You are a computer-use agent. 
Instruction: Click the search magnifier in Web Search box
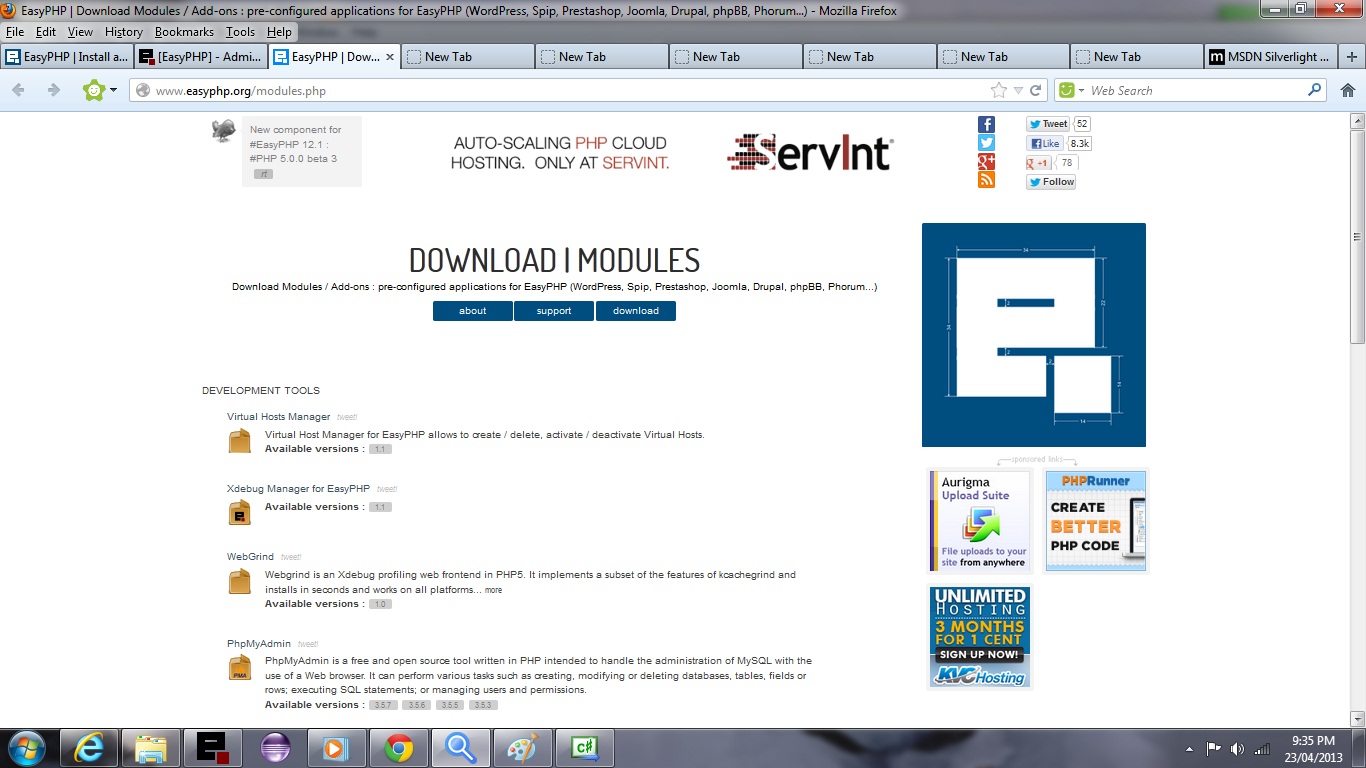pyautogui.click(x=1315, y=90)
